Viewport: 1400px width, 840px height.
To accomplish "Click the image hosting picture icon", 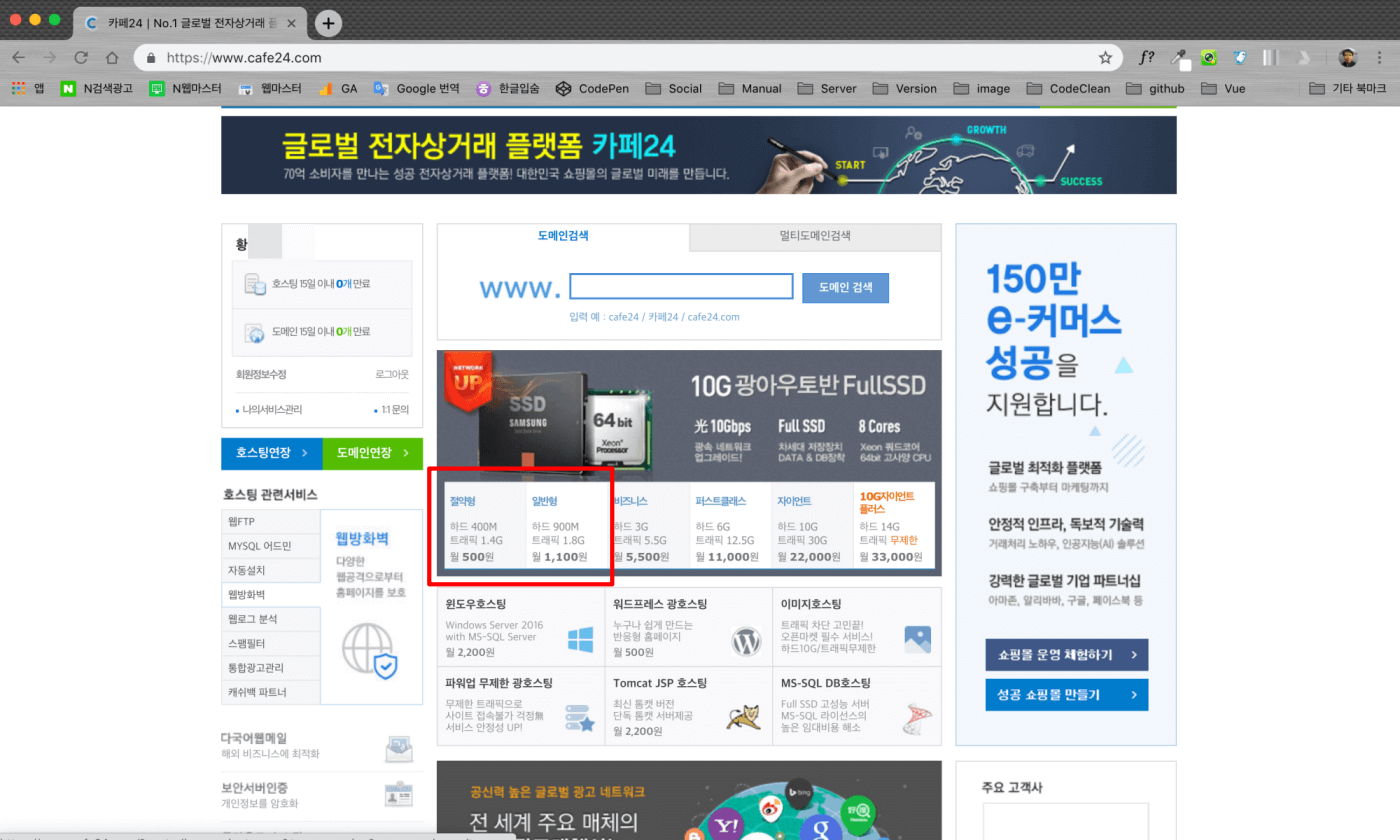I will [917, 640].
